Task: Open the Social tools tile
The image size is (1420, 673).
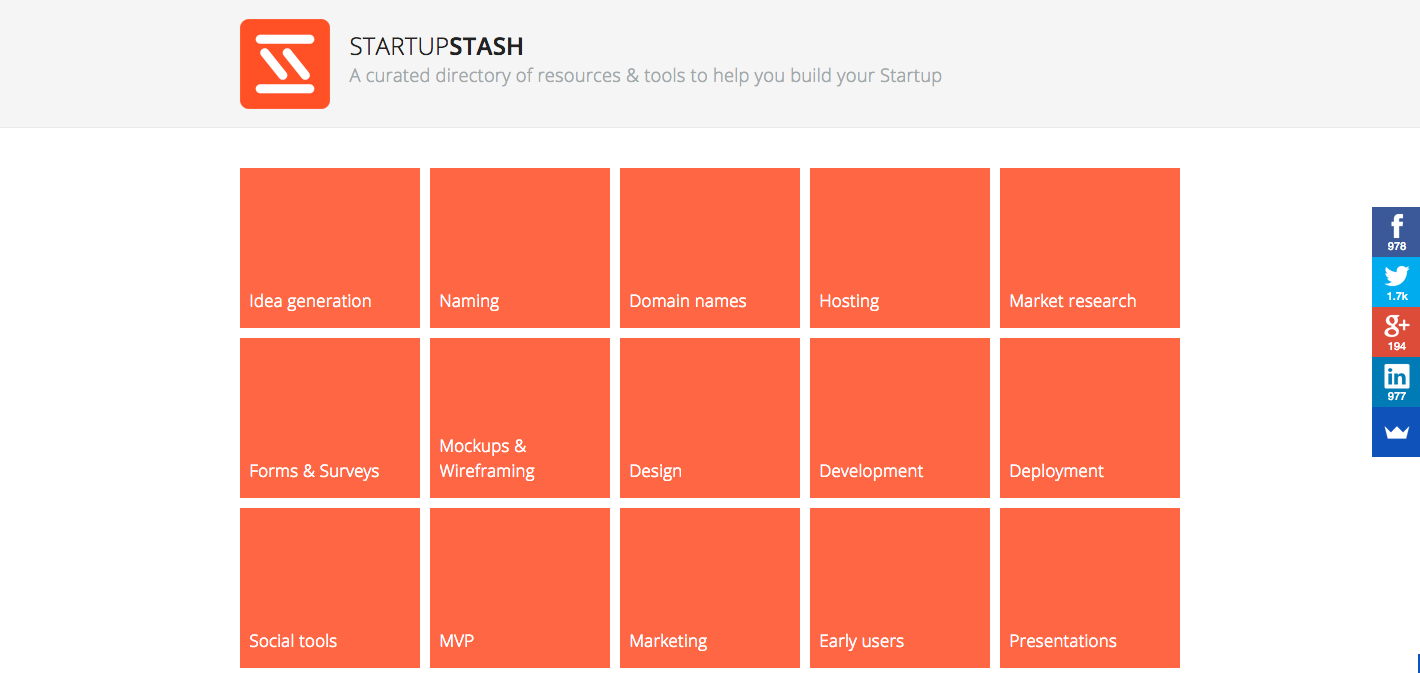Action: click(330, 588)
